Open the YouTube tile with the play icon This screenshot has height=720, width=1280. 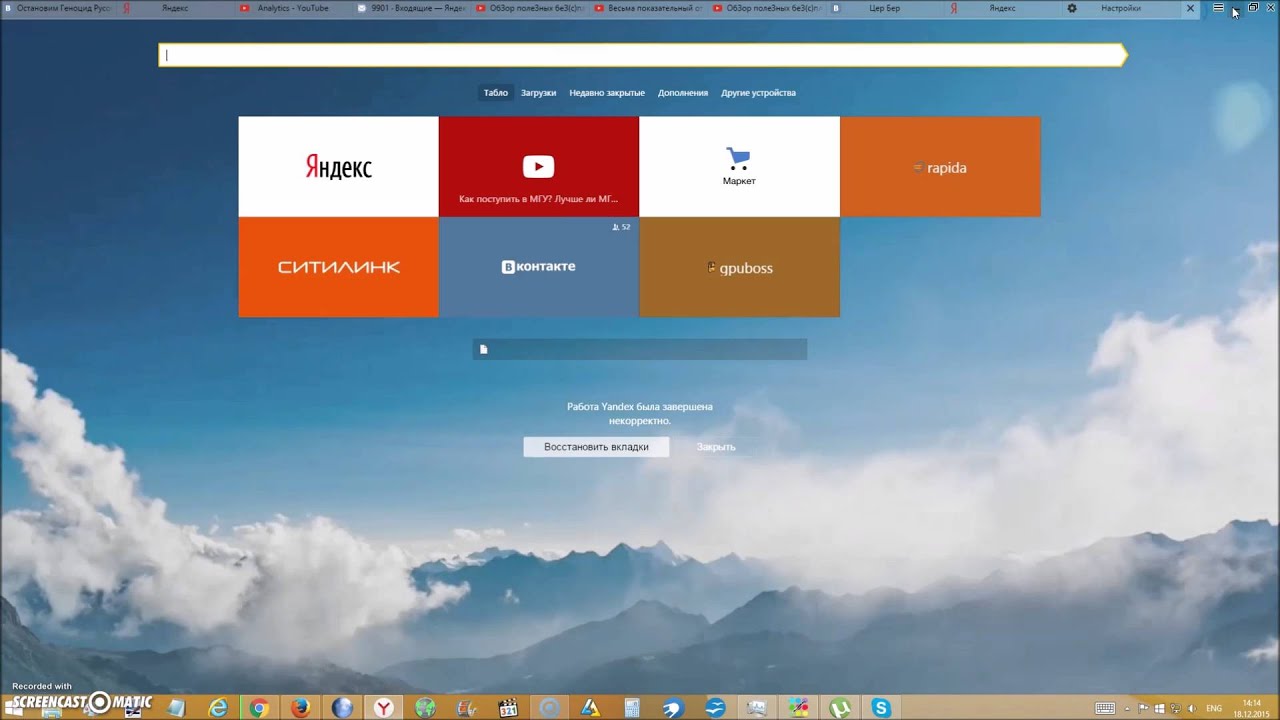coord(538,166)
